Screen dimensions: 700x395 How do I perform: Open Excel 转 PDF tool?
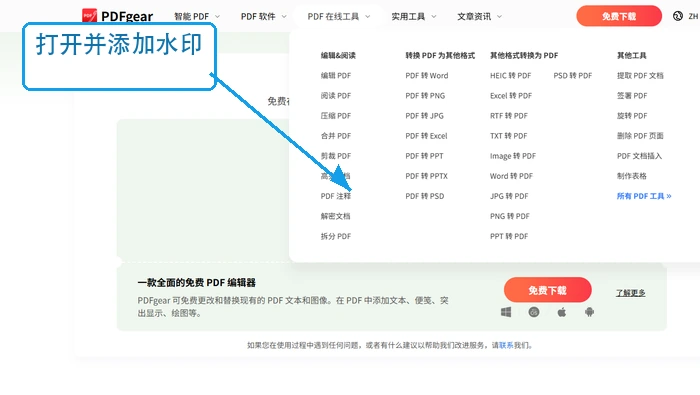click(511, 96)
